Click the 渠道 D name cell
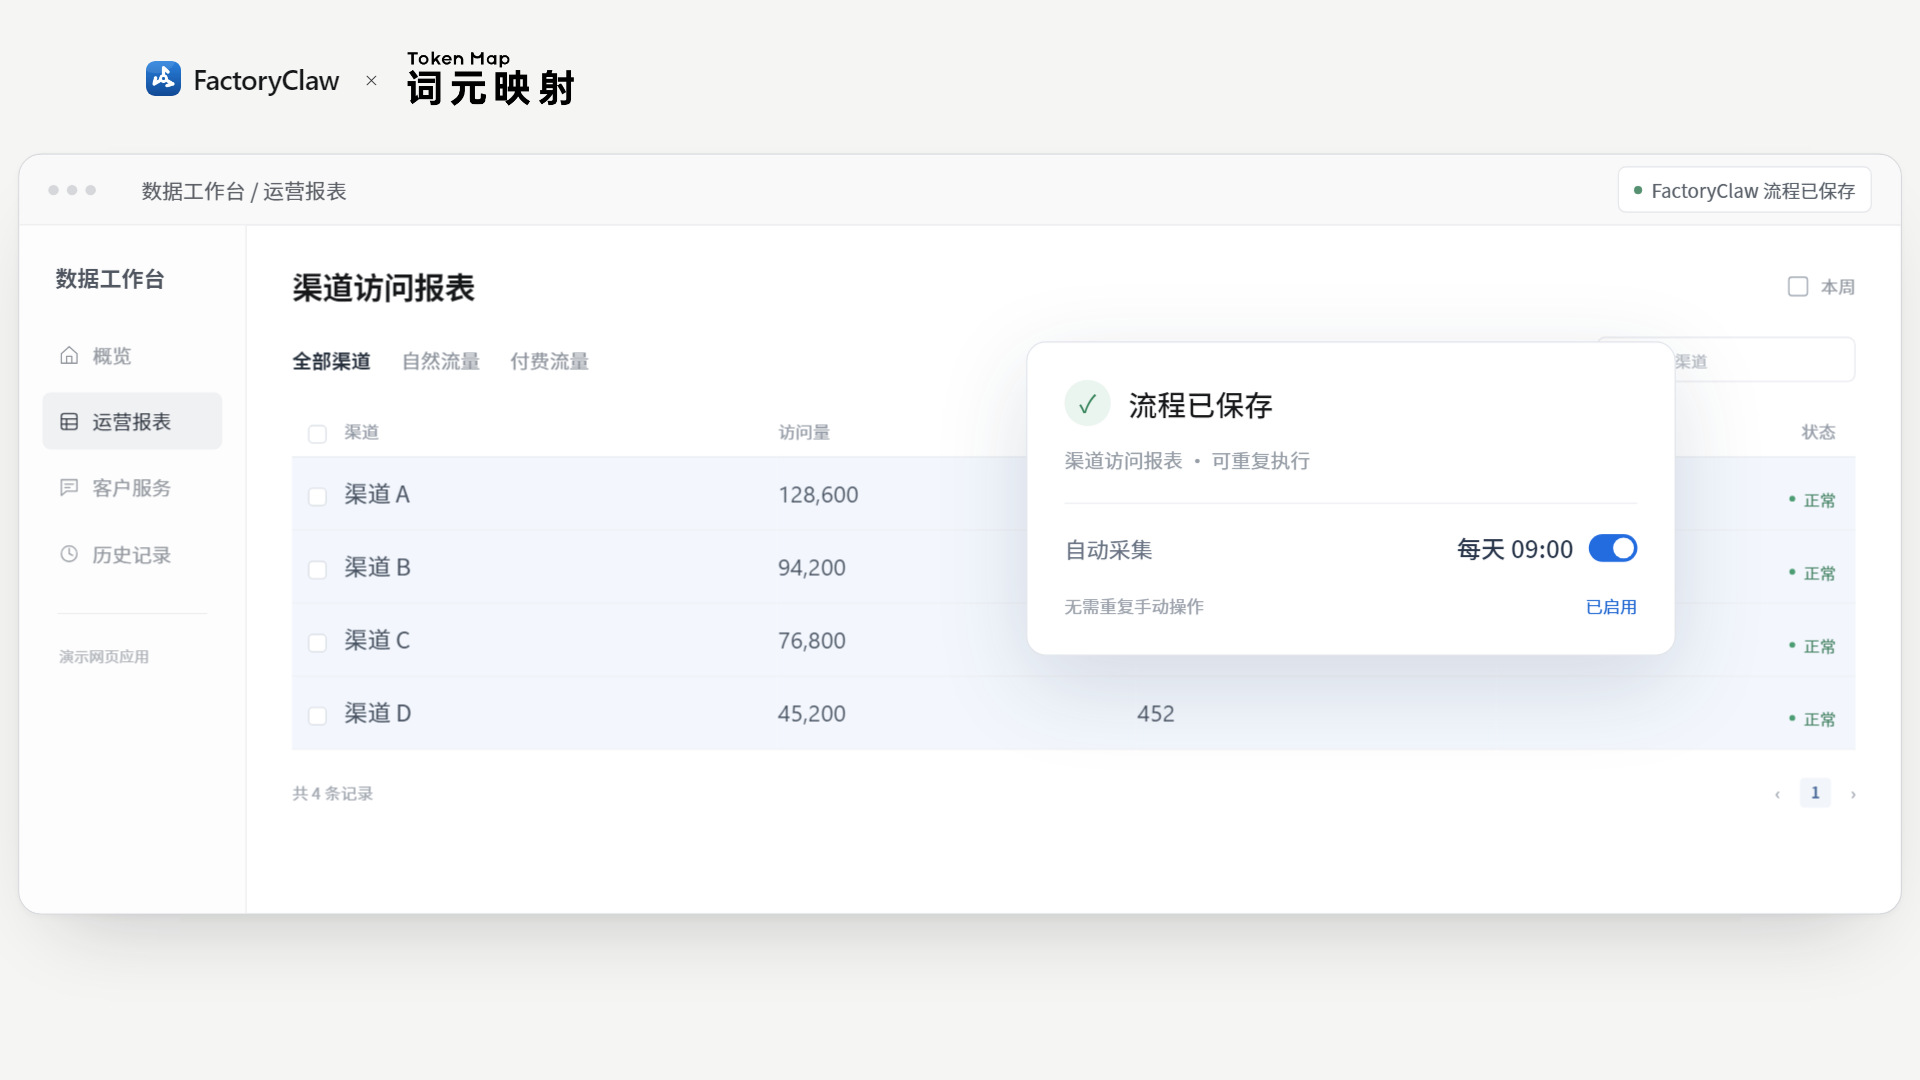1920x1080 pixels. tap(377, 713)
